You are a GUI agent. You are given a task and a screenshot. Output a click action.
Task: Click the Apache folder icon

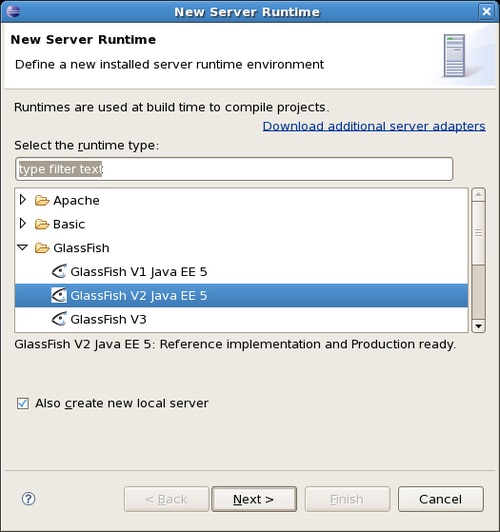(x=42, y=201)
